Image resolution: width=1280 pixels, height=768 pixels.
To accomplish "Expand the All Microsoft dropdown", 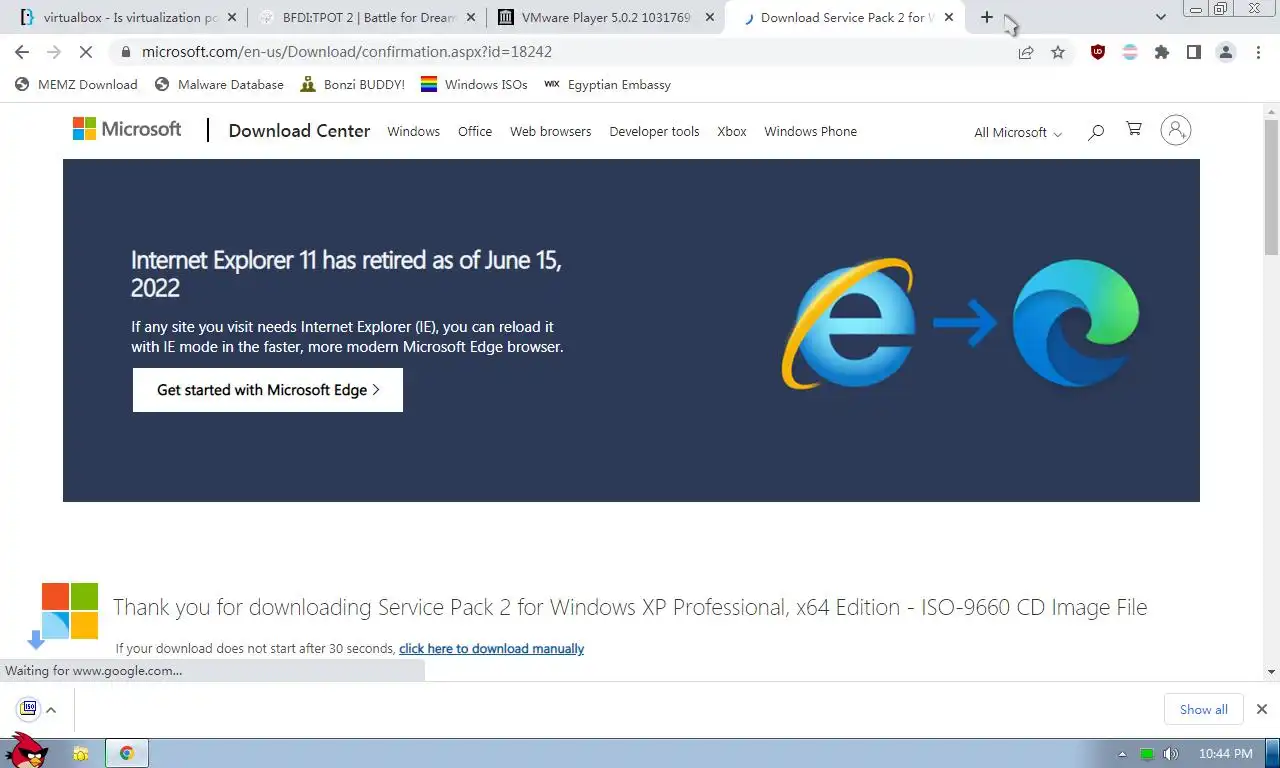I will tap(1018, 132).
